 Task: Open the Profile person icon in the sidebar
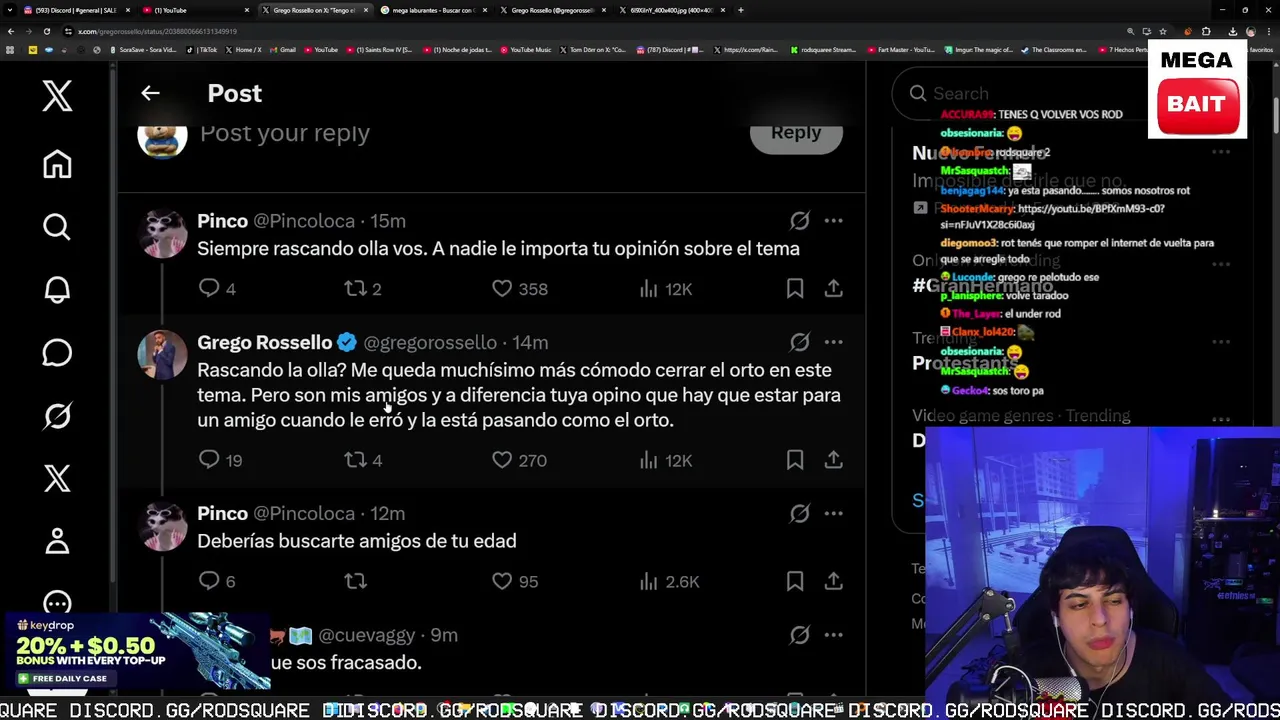(x=57, y=541)
